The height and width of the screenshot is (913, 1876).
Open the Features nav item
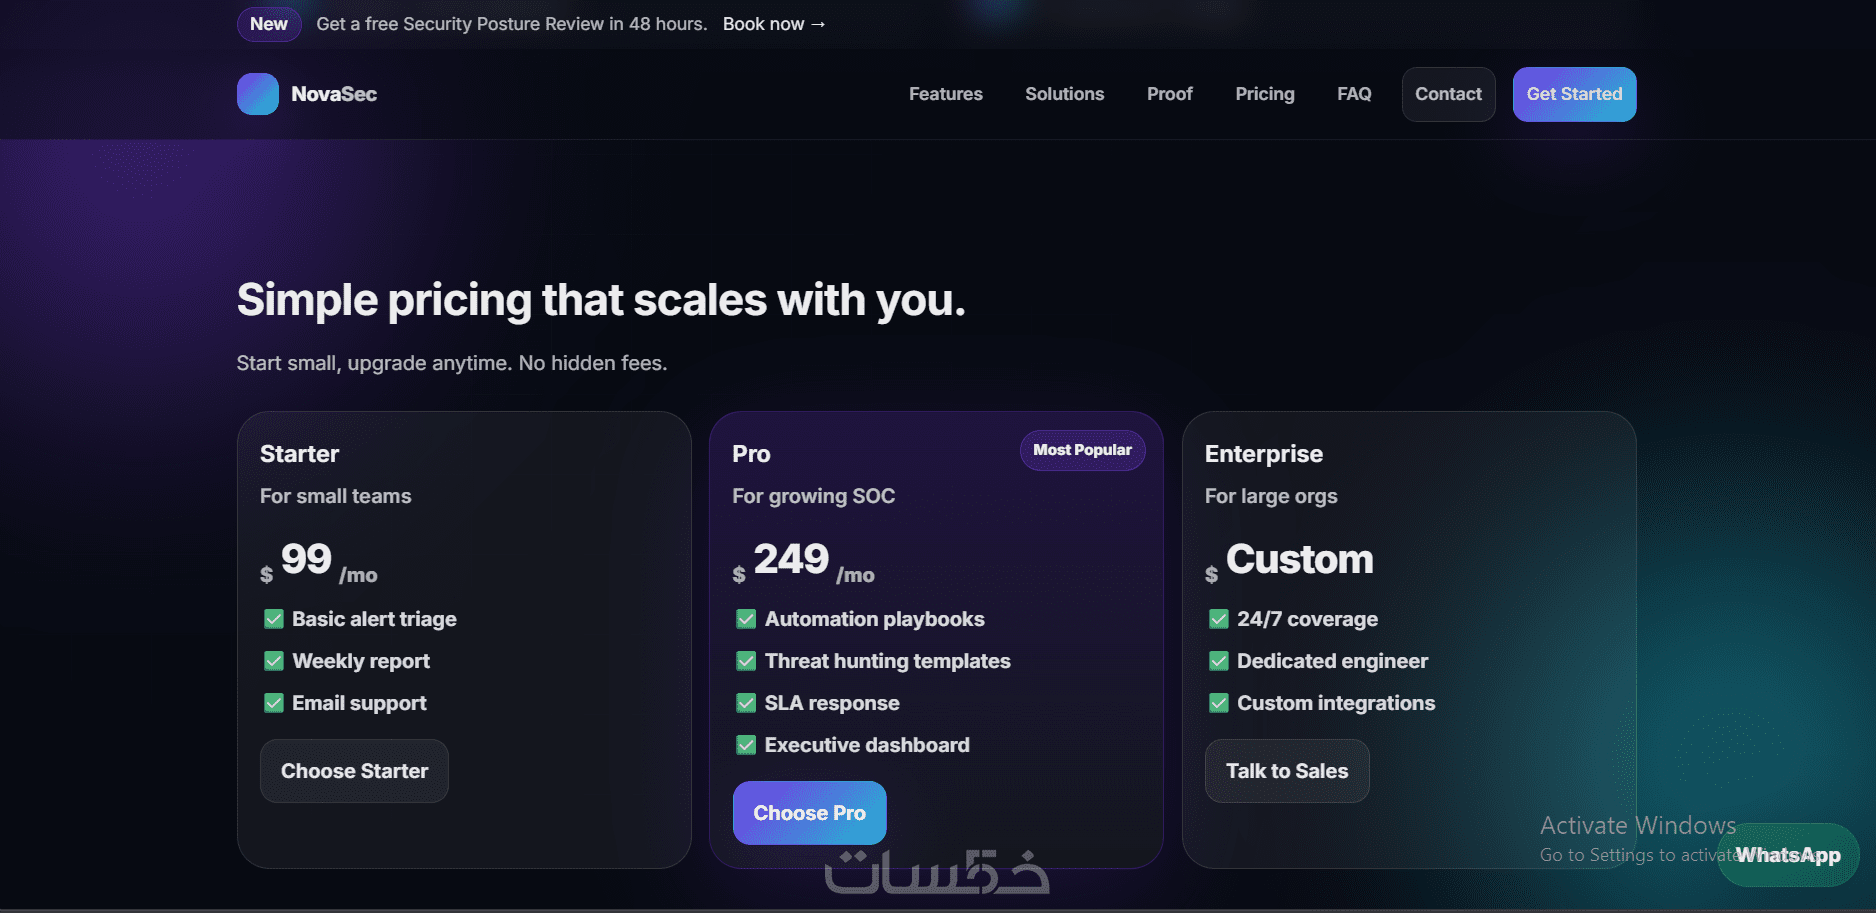(x=945, y=94)
